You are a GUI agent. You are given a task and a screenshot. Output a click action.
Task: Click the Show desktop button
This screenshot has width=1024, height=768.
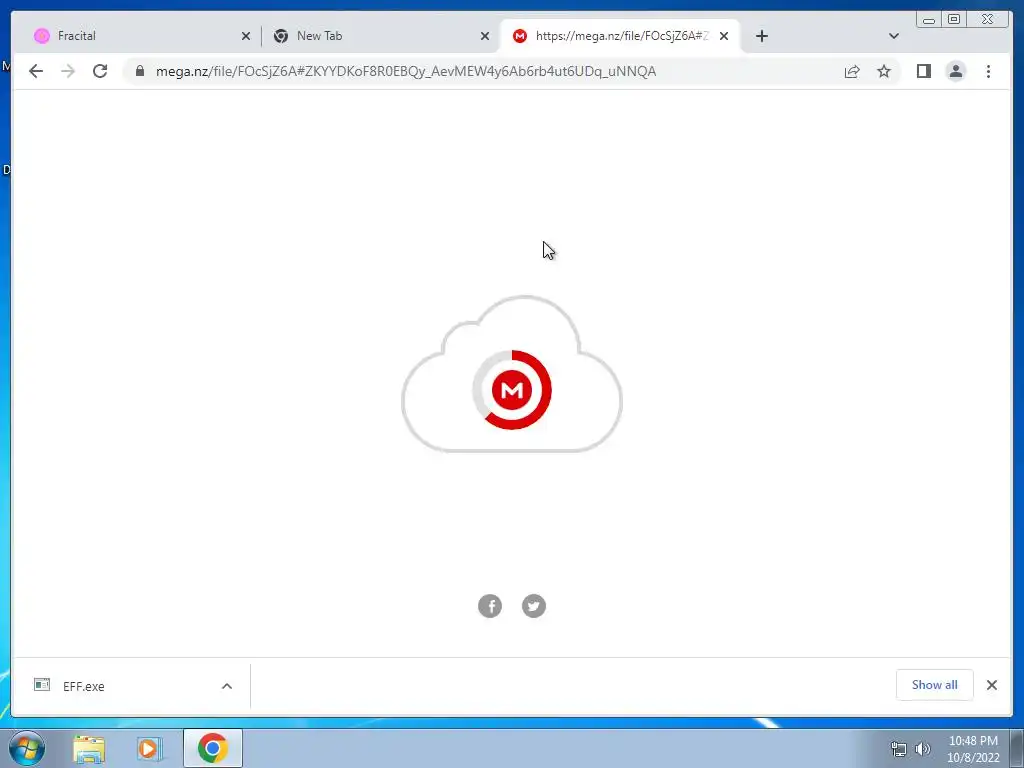click(1017, 748)
